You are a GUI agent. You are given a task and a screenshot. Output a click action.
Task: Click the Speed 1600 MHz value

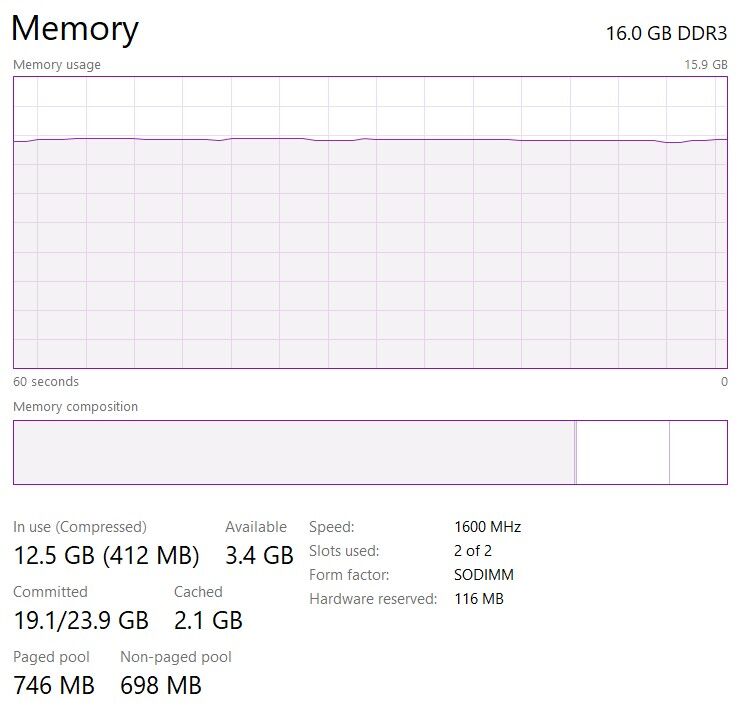[x=488, y=527]
